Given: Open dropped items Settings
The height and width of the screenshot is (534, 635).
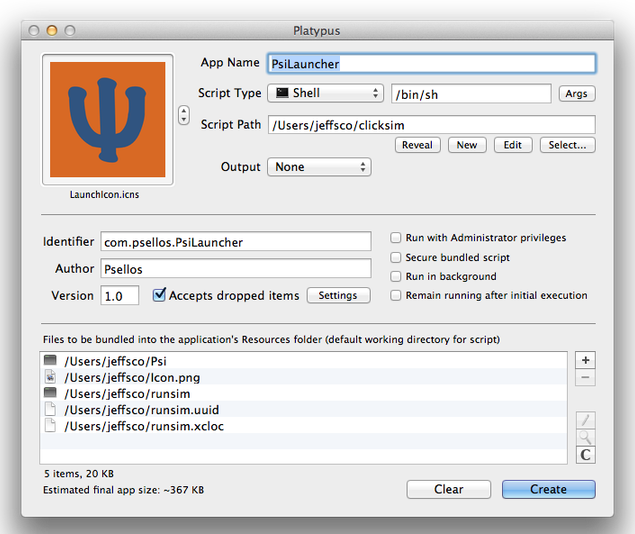Looking at the screenshot, I should 338,296.
